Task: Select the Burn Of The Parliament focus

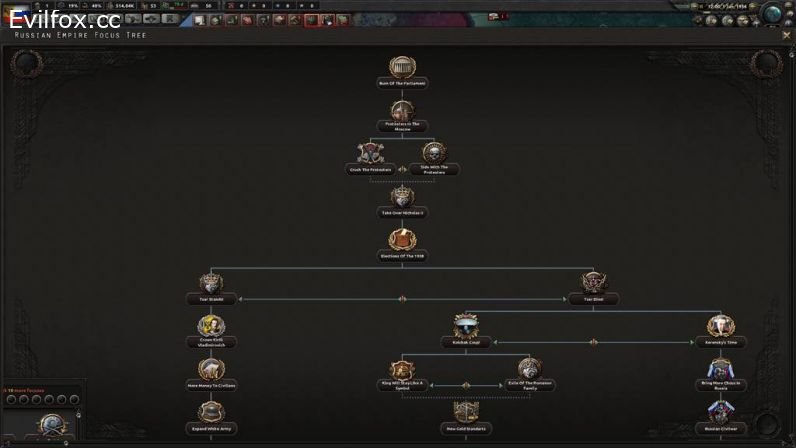Action: click(402, 68)
